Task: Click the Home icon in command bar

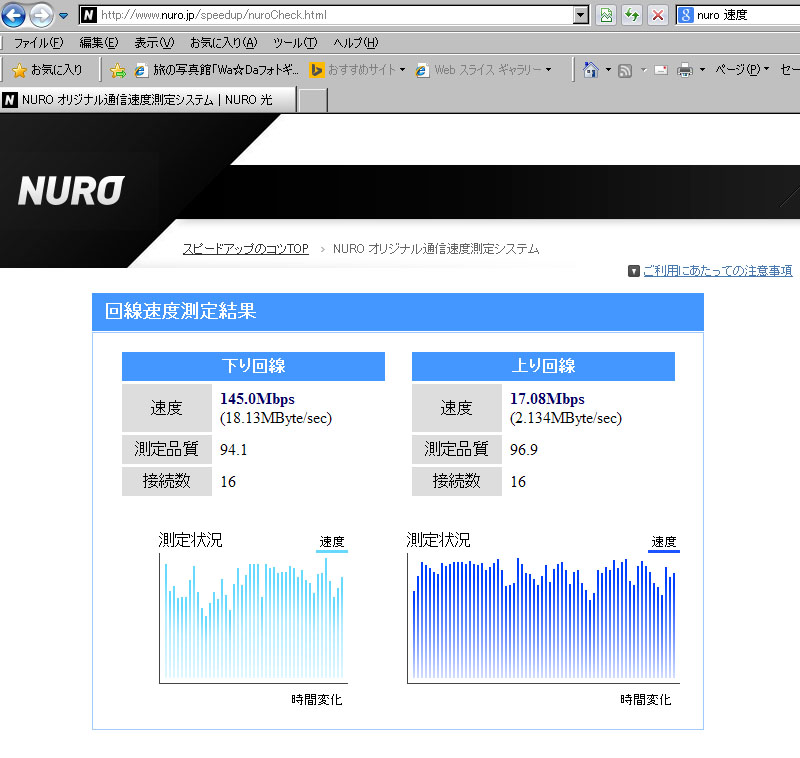Action: point(591,70)
